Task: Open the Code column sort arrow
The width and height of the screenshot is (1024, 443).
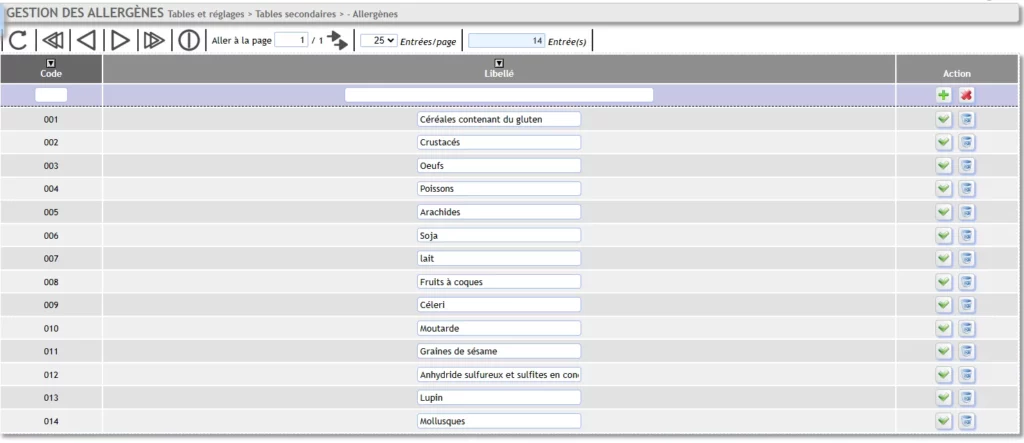Action: 51,63
